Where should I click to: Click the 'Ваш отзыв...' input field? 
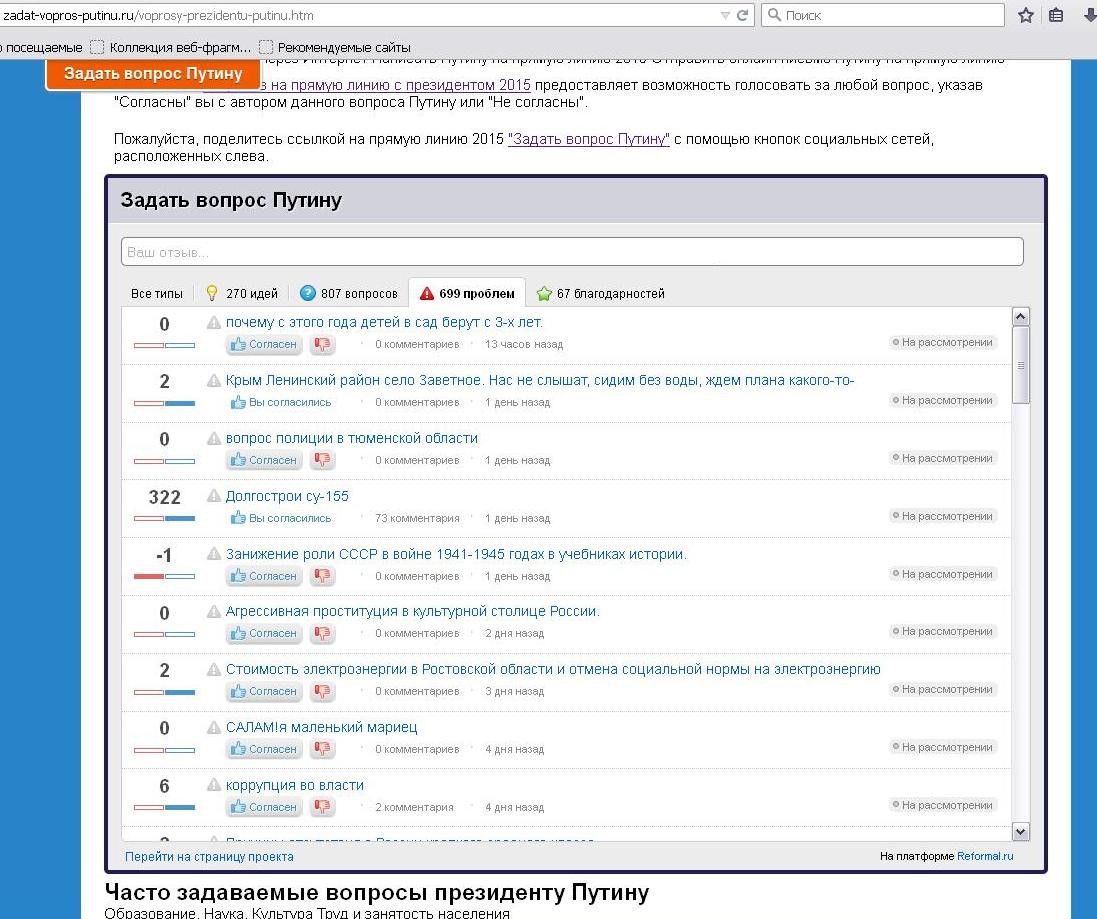tap(572, 252)
